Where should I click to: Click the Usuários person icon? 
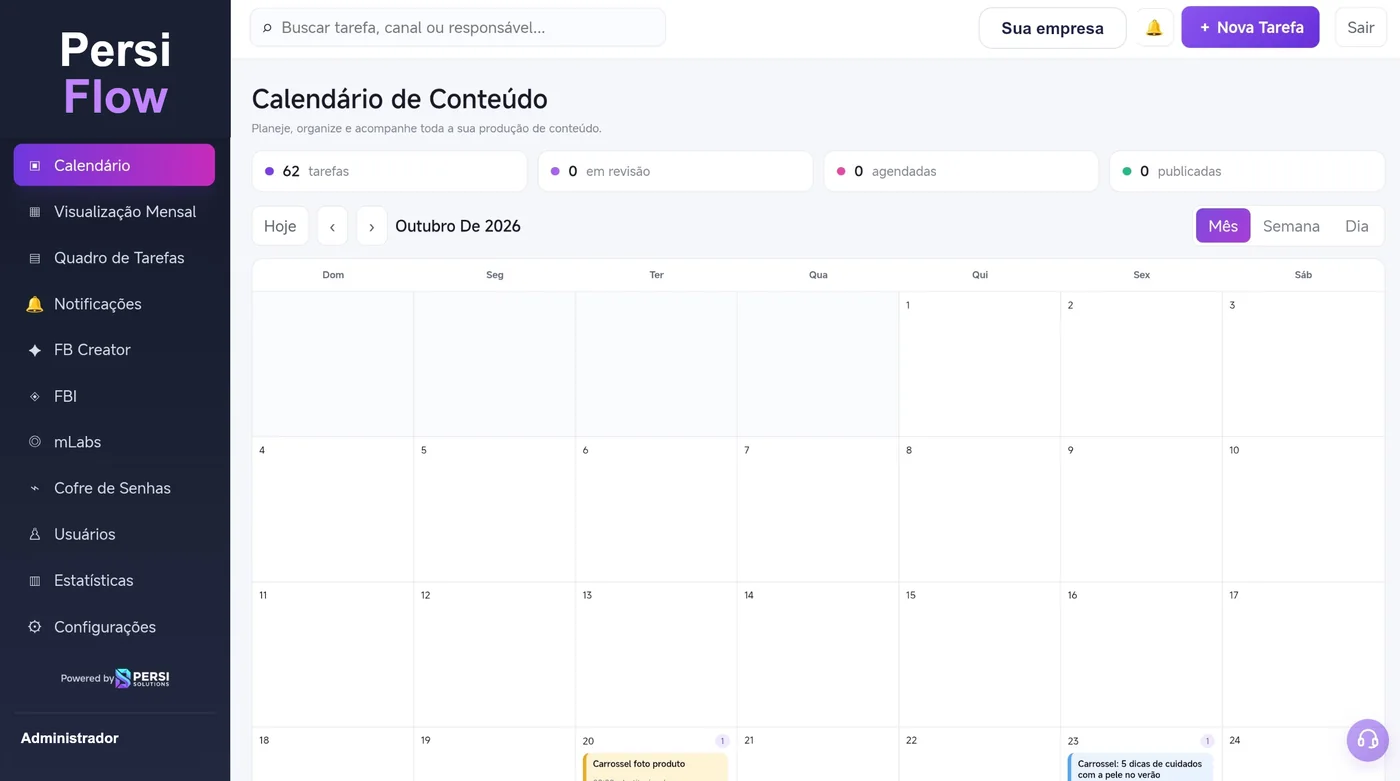point(35,534)
